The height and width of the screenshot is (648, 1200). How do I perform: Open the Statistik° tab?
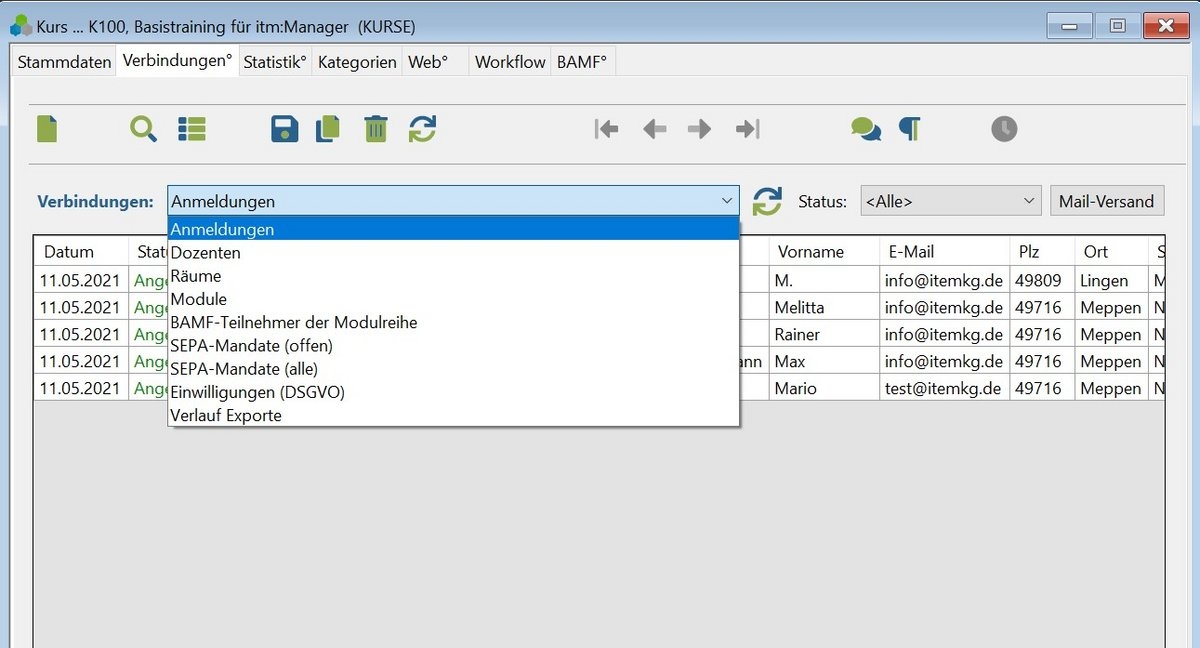[x=275, y=62]
